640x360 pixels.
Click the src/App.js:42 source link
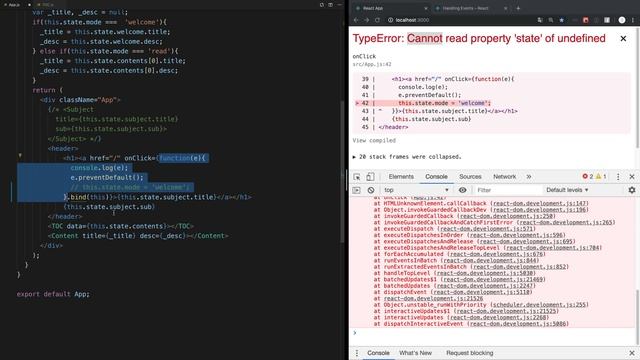click(x=372, y=64)
